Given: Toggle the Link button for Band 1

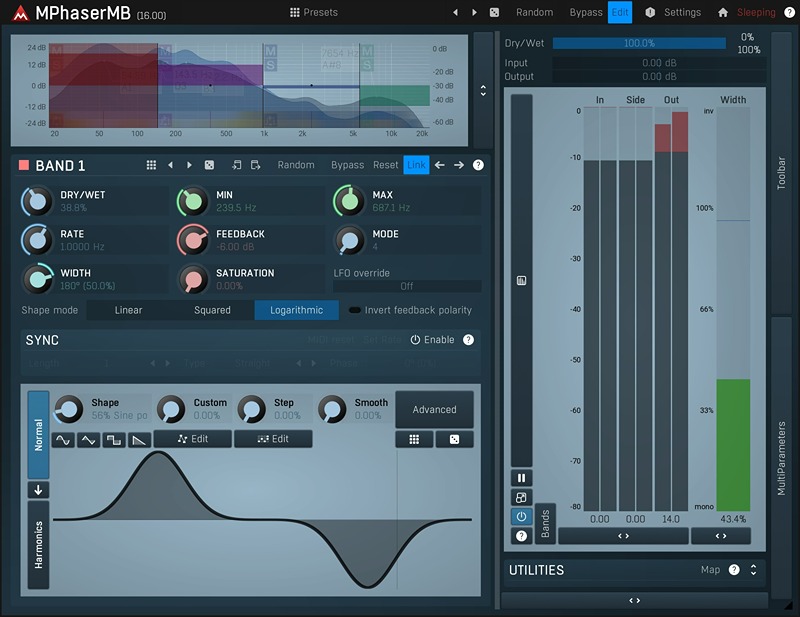Looking at the screenshot, I should [x=416, y=165].
